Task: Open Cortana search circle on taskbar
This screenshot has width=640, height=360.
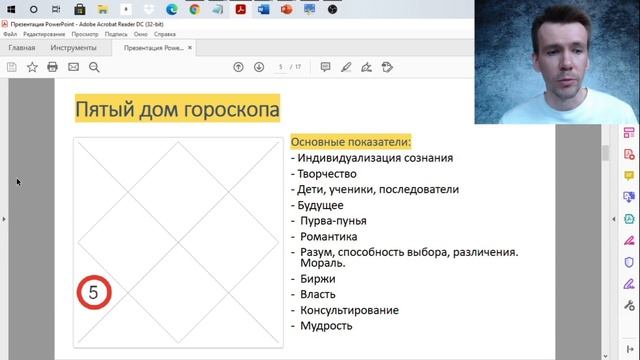Action: pyautogui.click(x=33, y=9)
